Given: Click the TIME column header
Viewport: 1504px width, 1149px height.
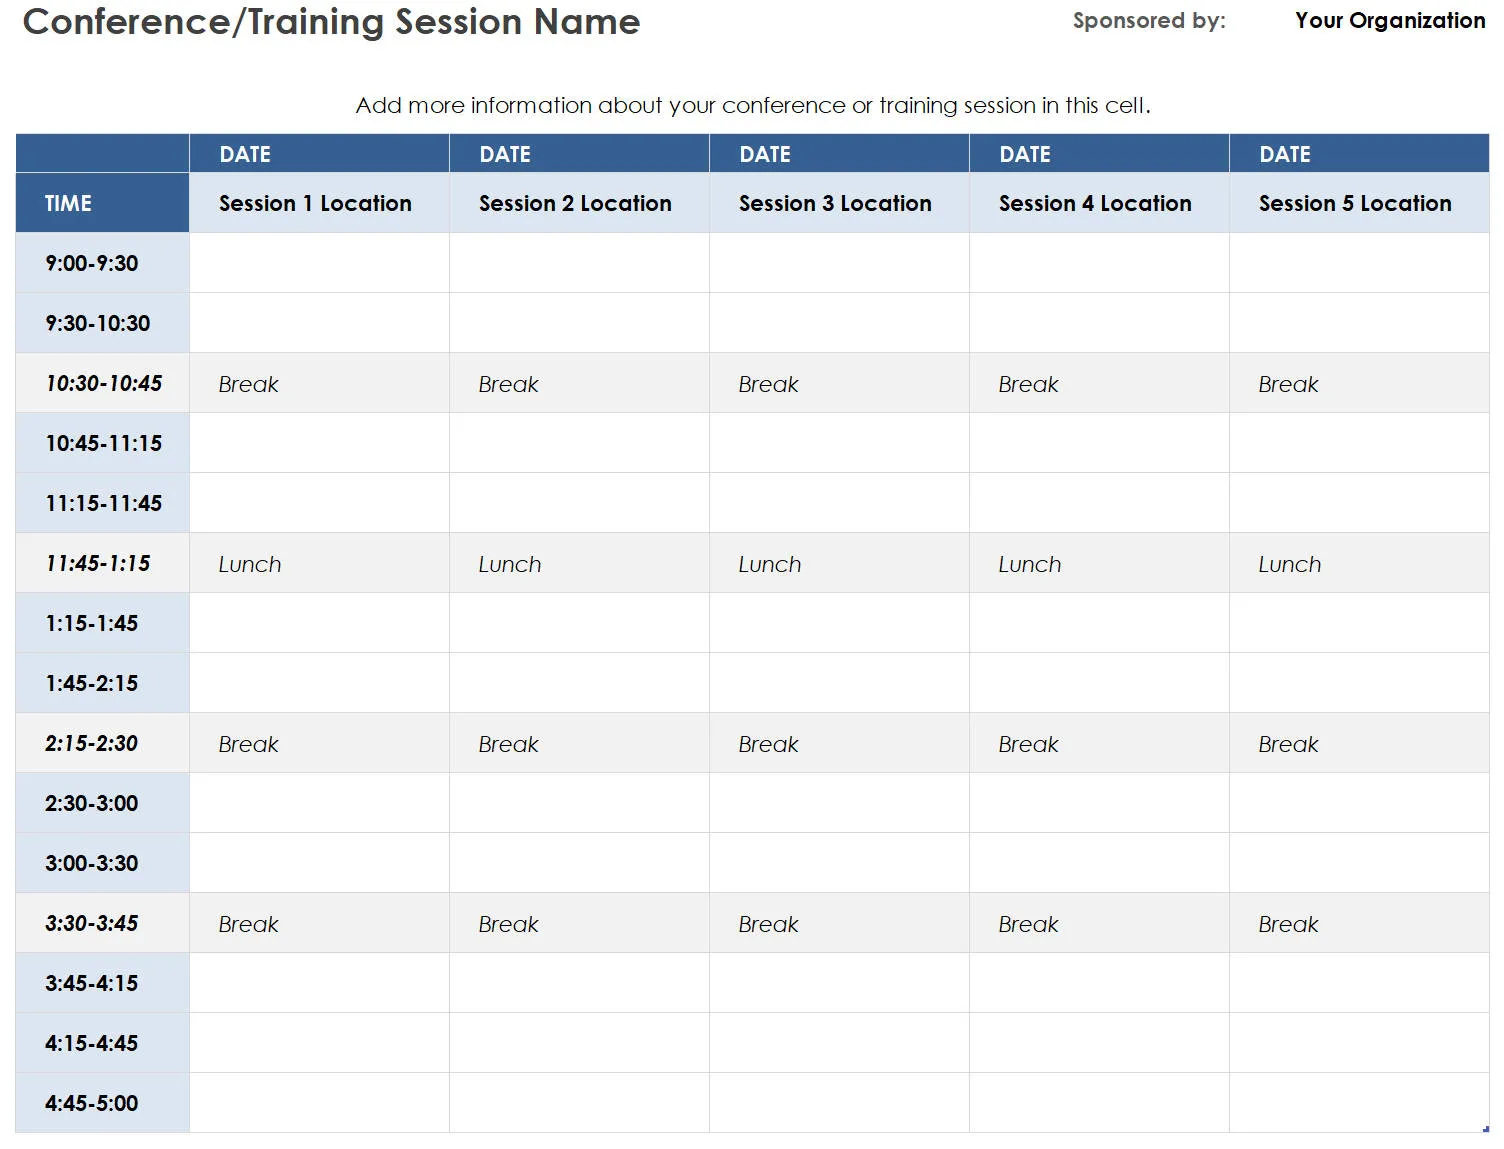Looking at the screenshot, I should click(68, 203).
